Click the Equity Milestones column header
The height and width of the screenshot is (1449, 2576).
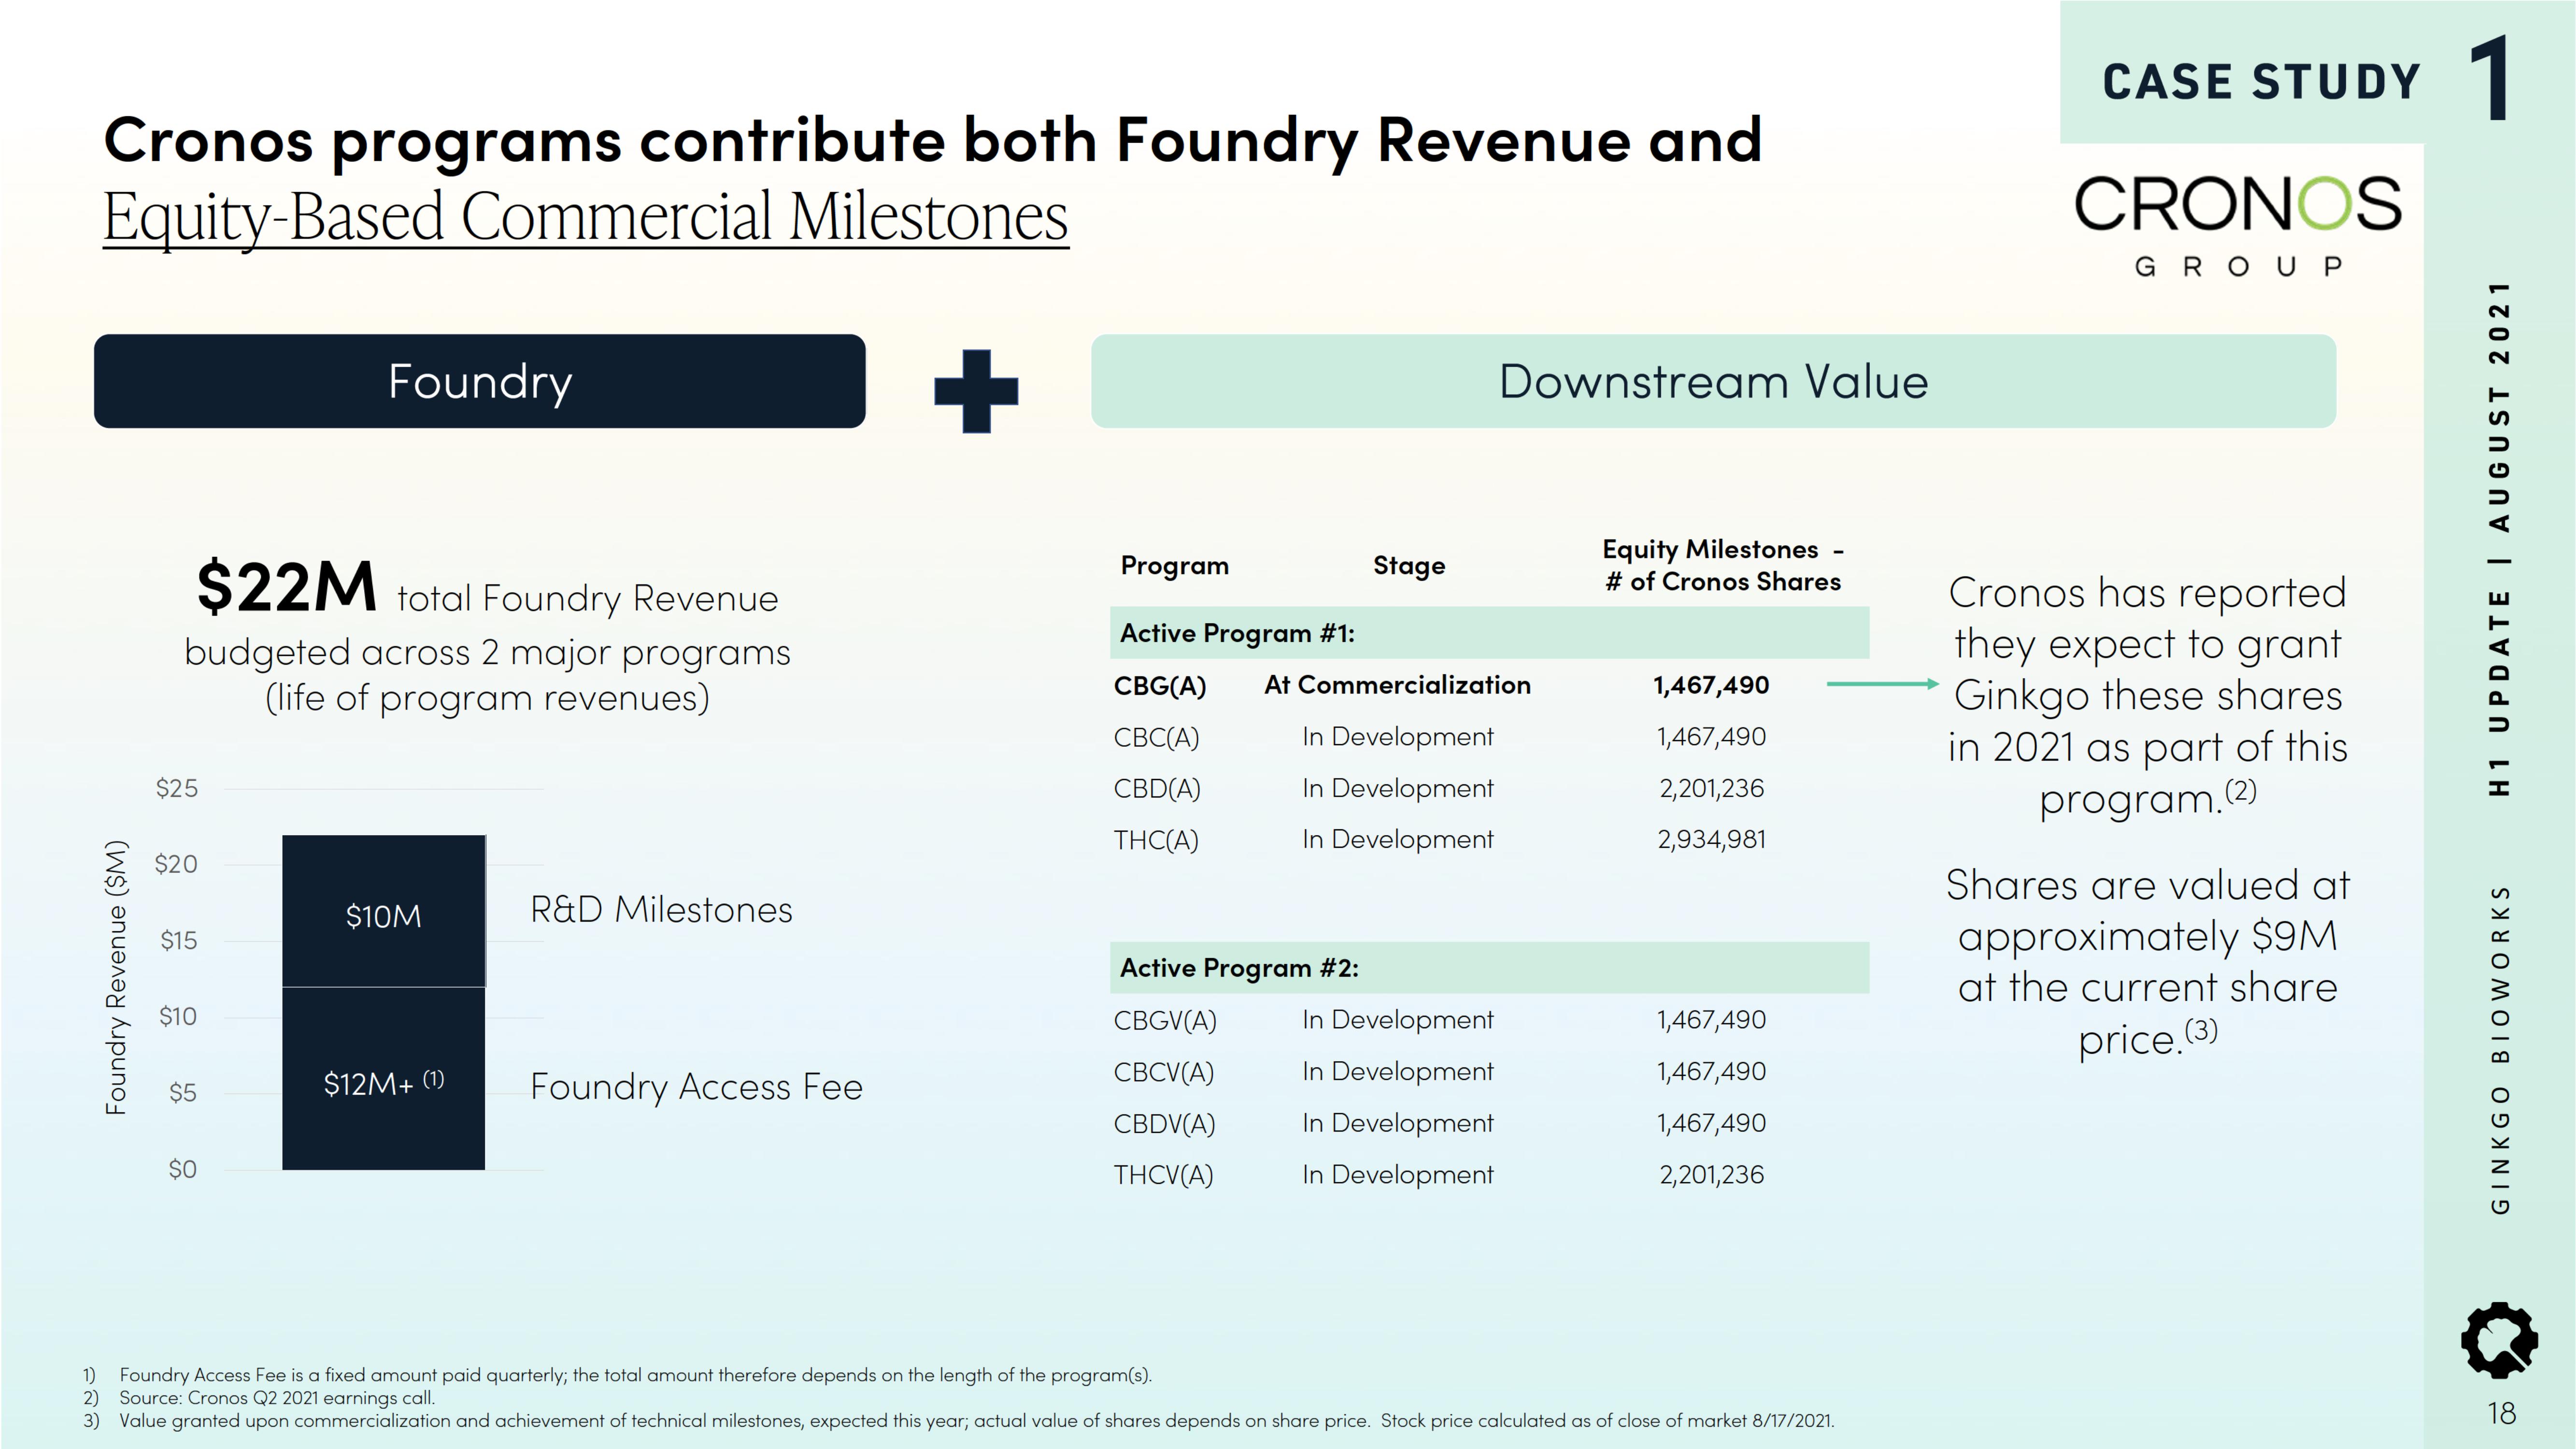point(1723,565)
